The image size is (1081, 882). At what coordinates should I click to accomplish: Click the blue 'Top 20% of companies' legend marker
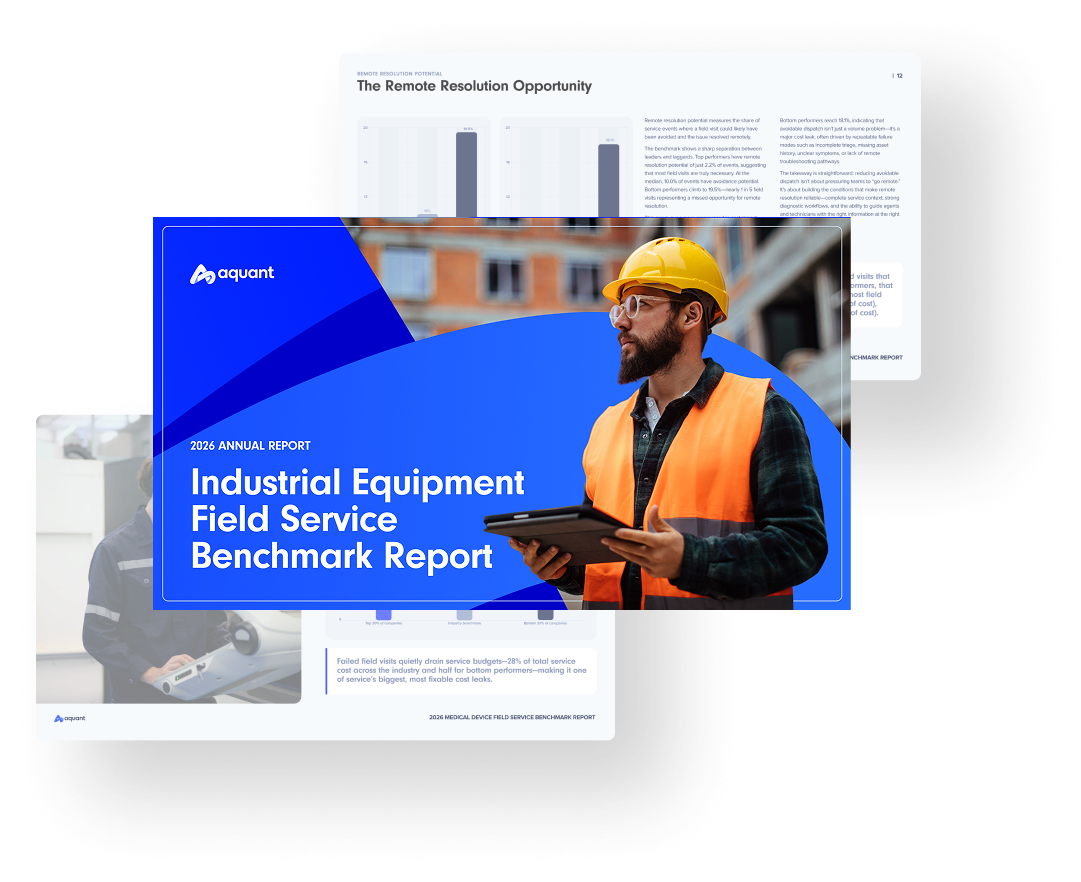pyautogui.click(x=383, y=614)
